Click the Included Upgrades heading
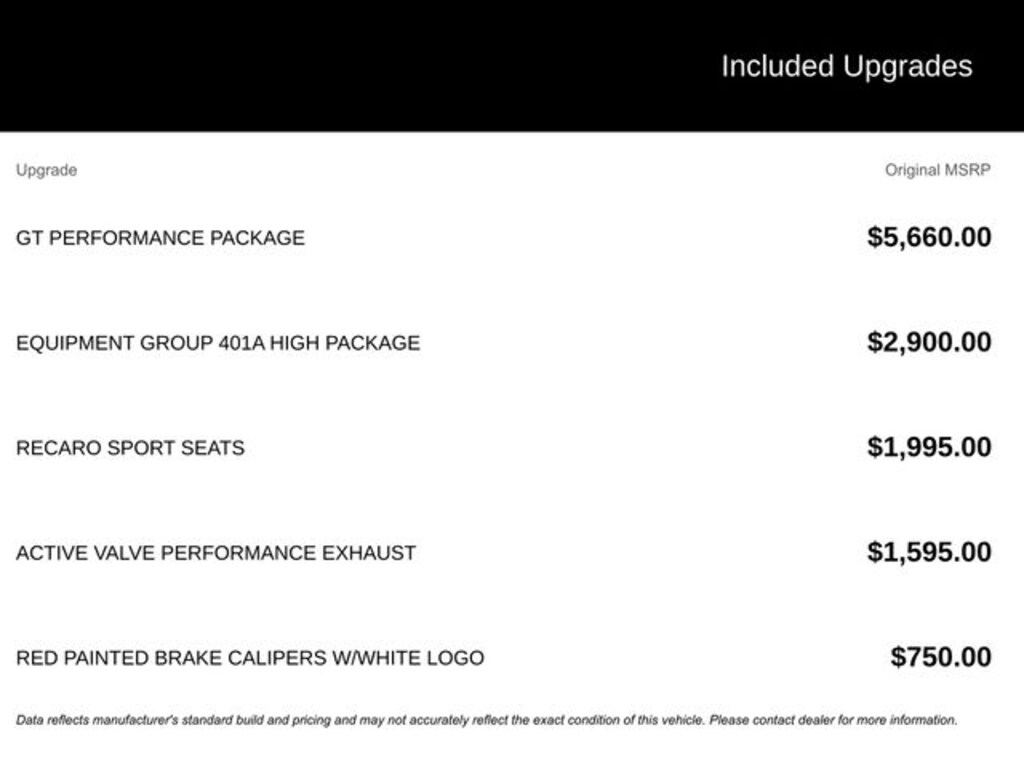Image resolution: width=1024 pixels, height=768 pixels. tap(846, 67)
